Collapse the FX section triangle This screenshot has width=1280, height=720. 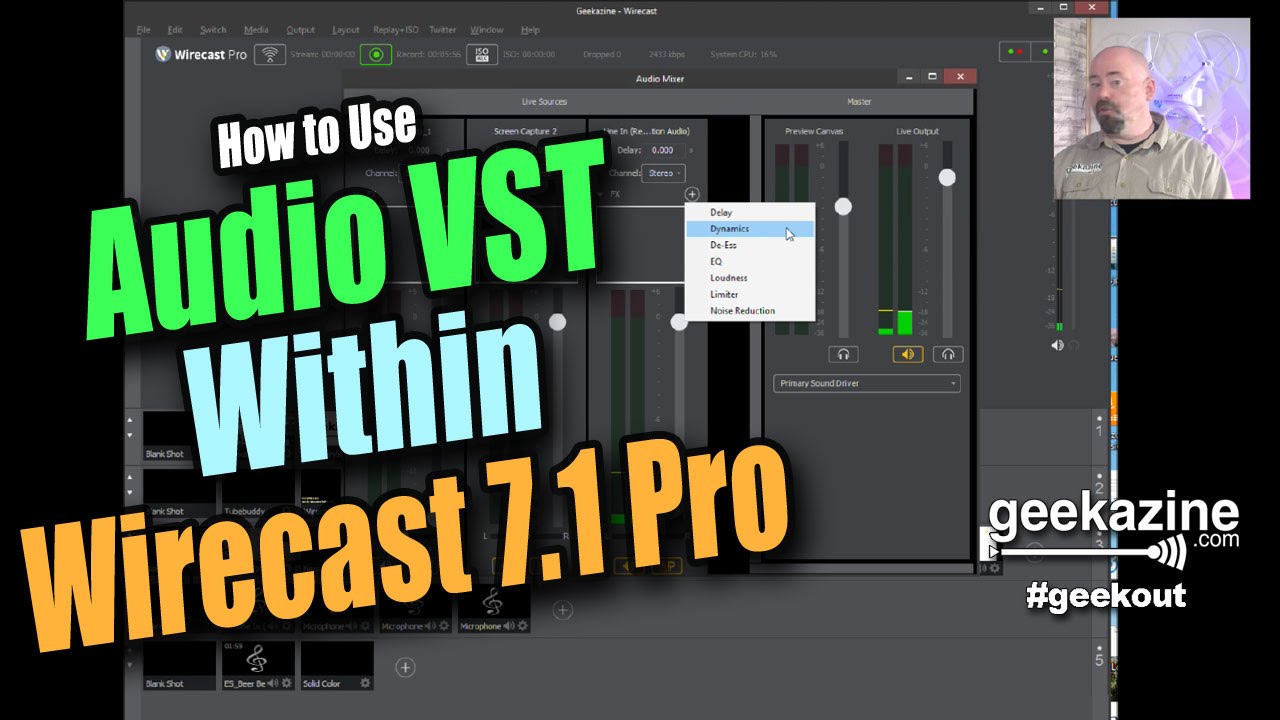click(602, 194)
